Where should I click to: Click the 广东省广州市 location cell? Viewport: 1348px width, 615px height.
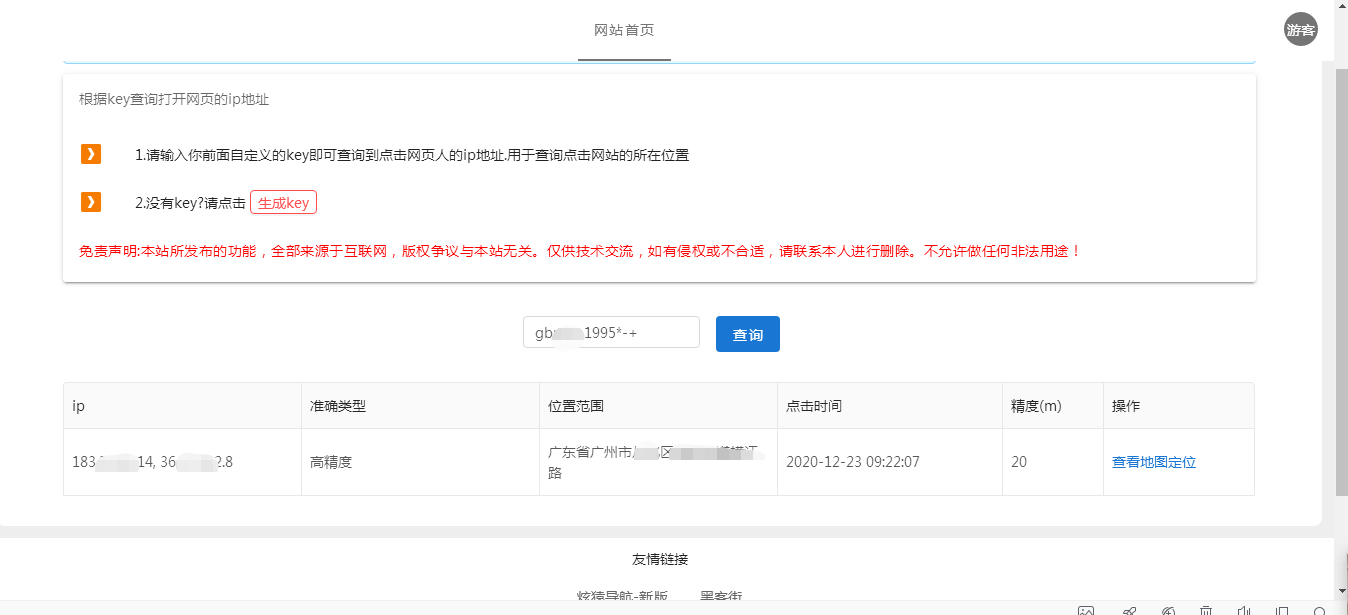coord(659,462)
